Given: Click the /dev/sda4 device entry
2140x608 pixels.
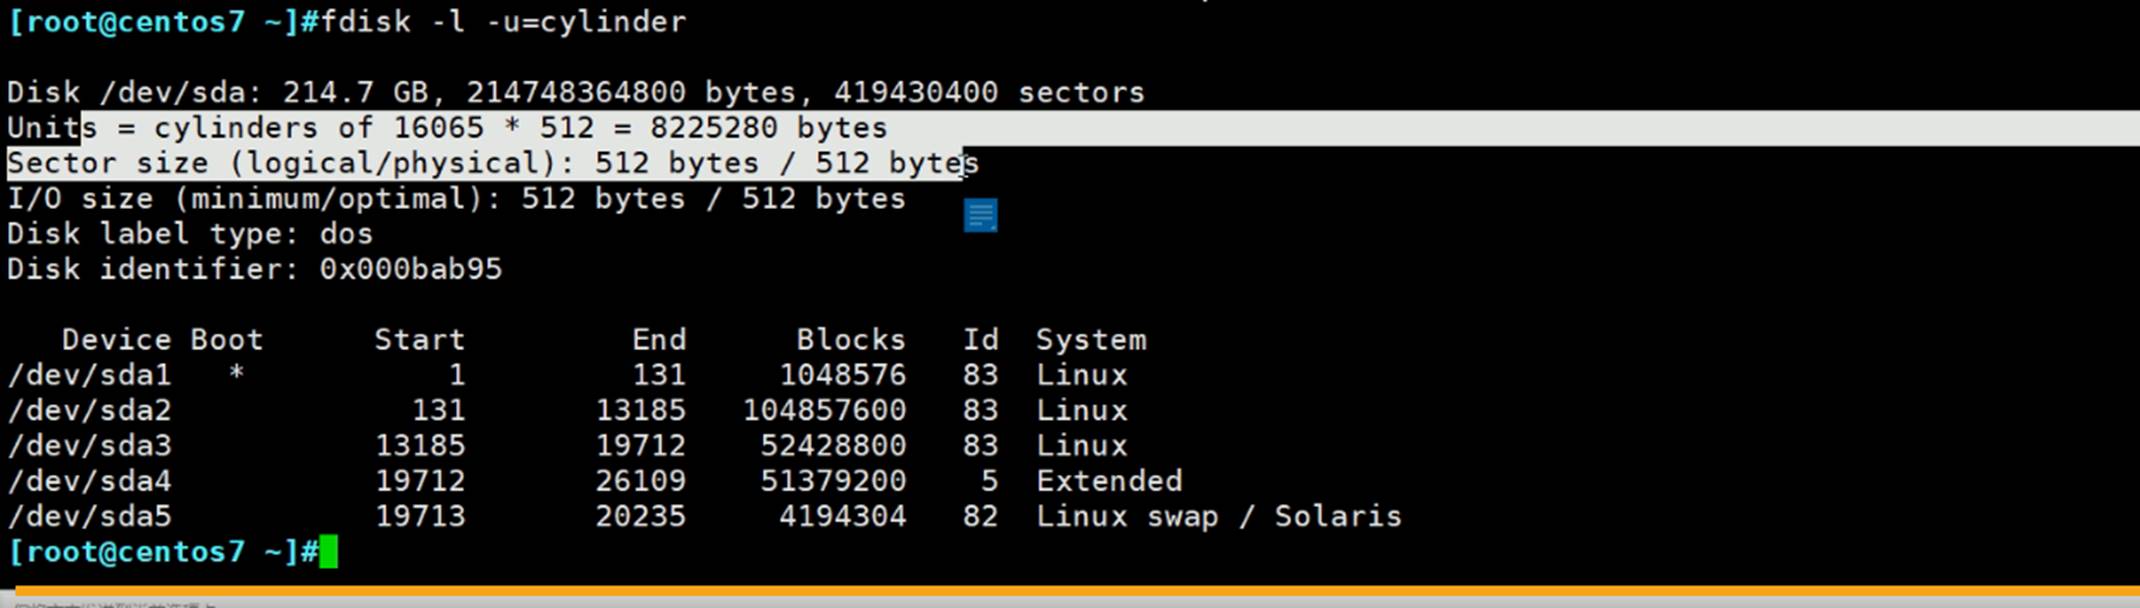Looking at the screenshot, I should click(89, 481).
